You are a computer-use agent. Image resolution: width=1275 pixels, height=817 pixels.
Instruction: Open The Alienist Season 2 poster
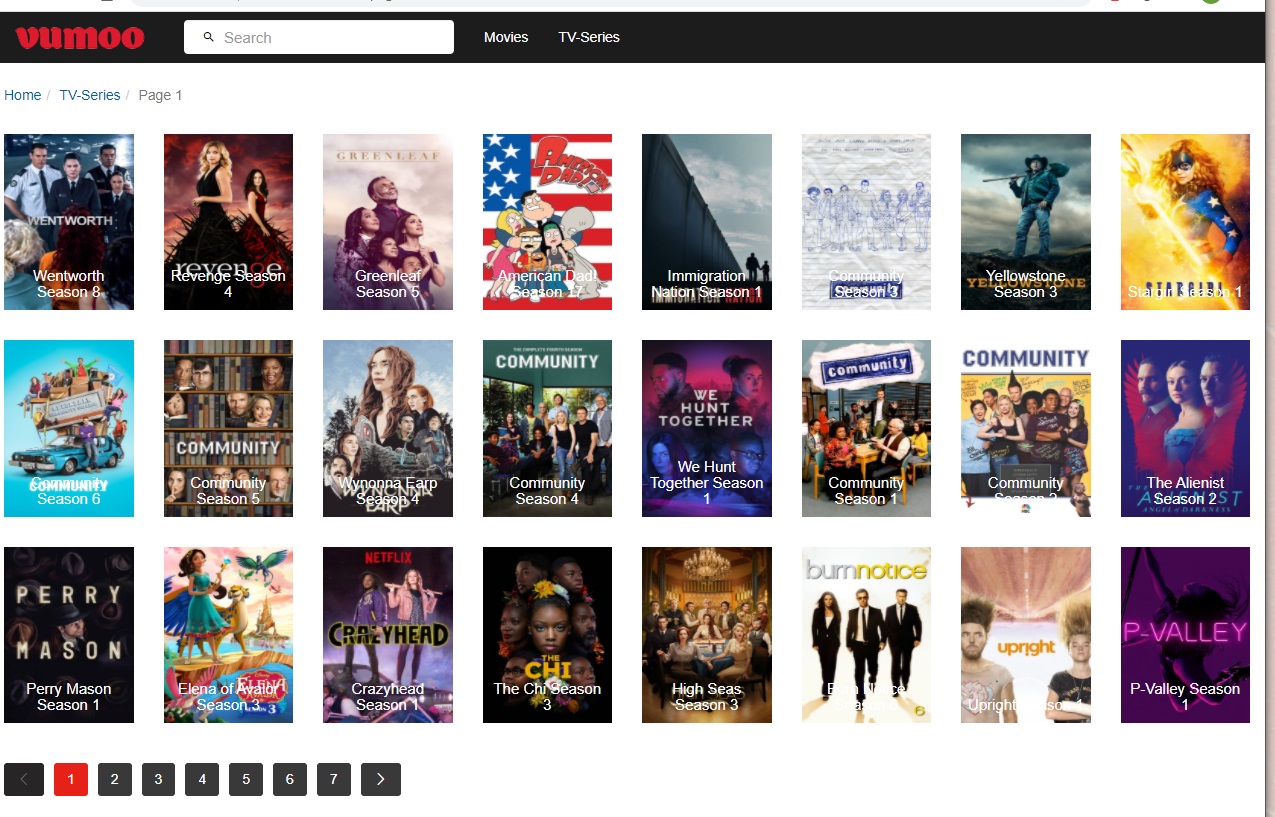click(1185, 428)
